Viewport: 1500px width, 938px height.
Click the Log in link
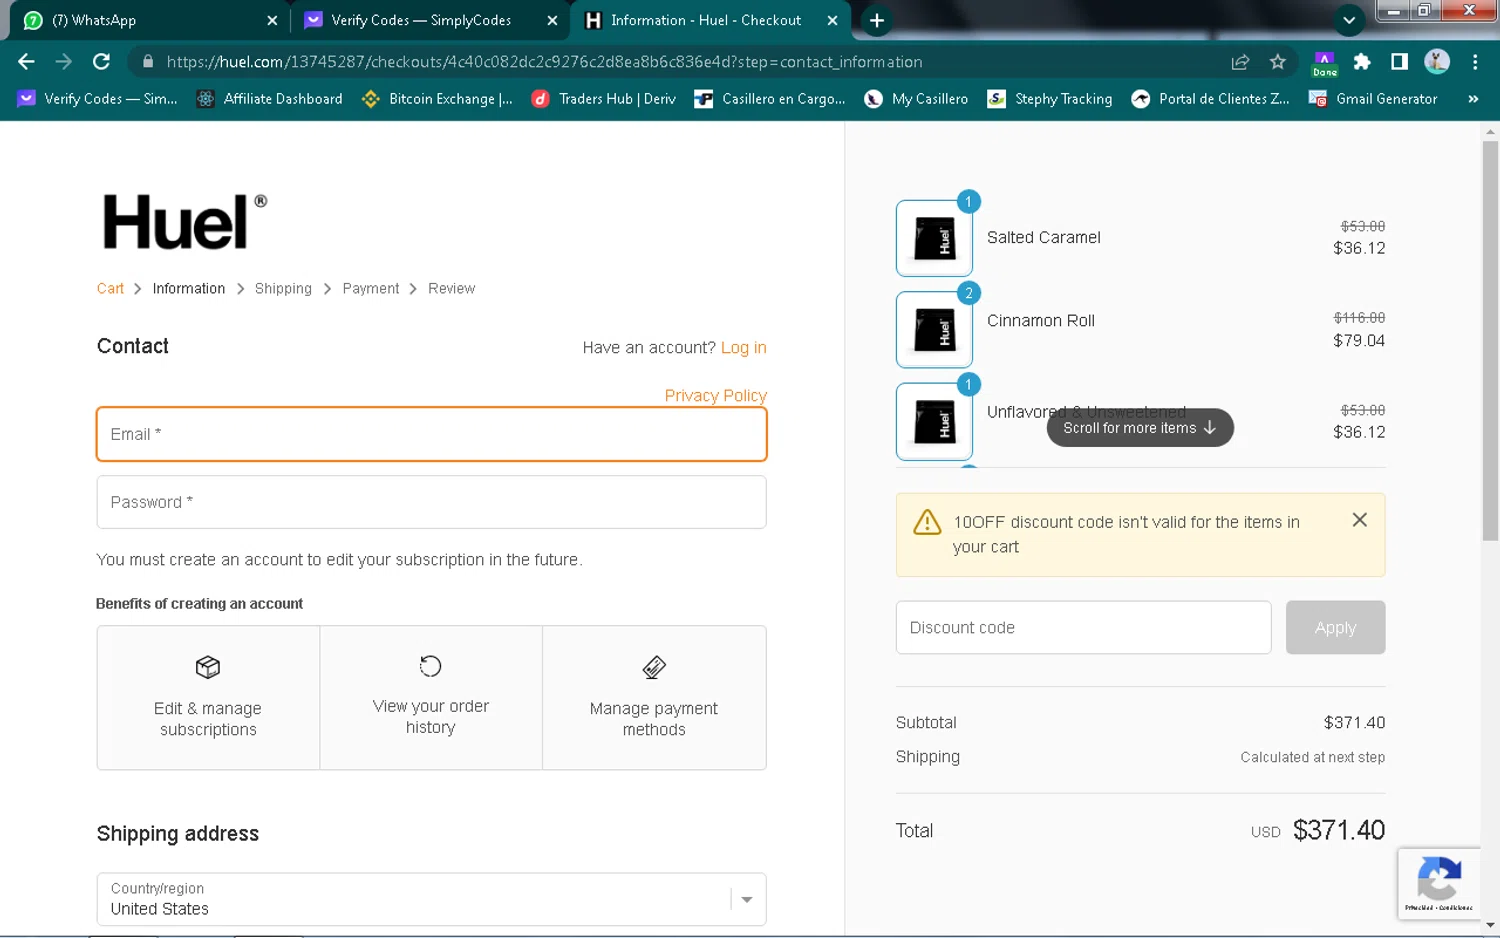(744, 347)
